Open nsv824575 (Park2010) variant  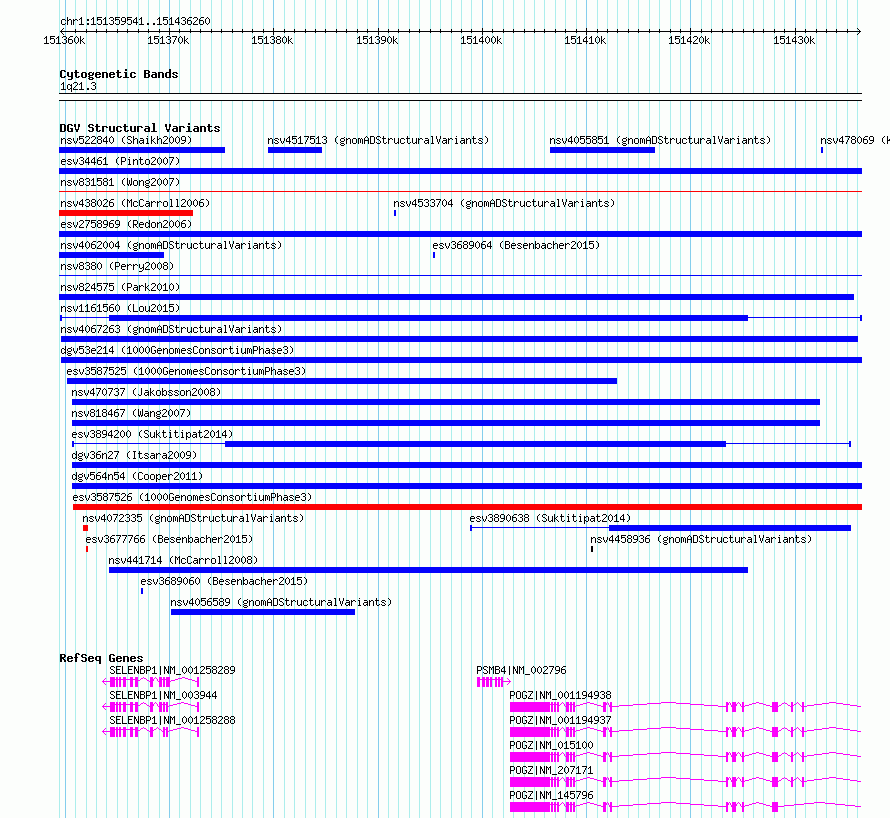coord(120,287)
